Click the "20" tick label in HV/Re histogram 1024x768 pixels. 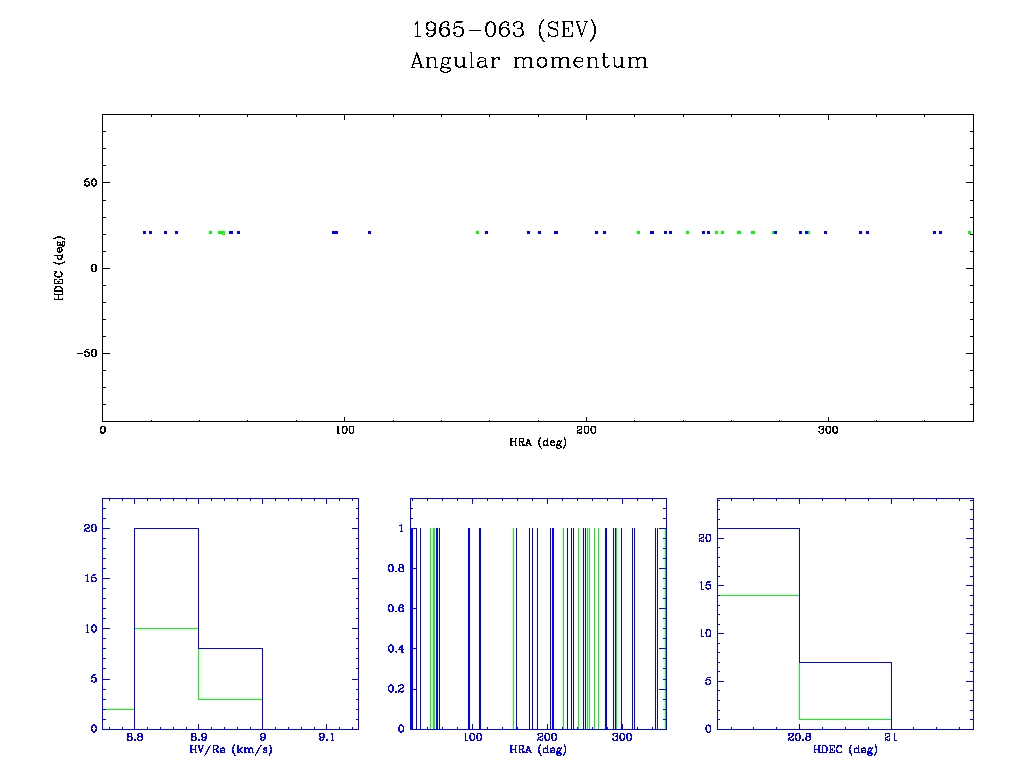coord(90,528)
